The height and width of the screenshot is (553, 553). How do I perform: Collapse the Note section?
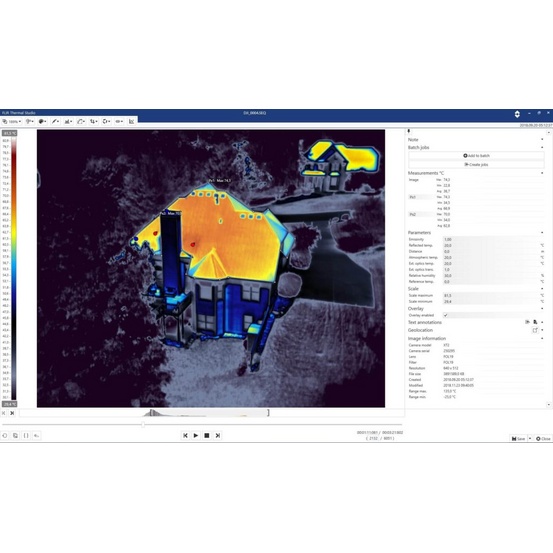(542, 140)
